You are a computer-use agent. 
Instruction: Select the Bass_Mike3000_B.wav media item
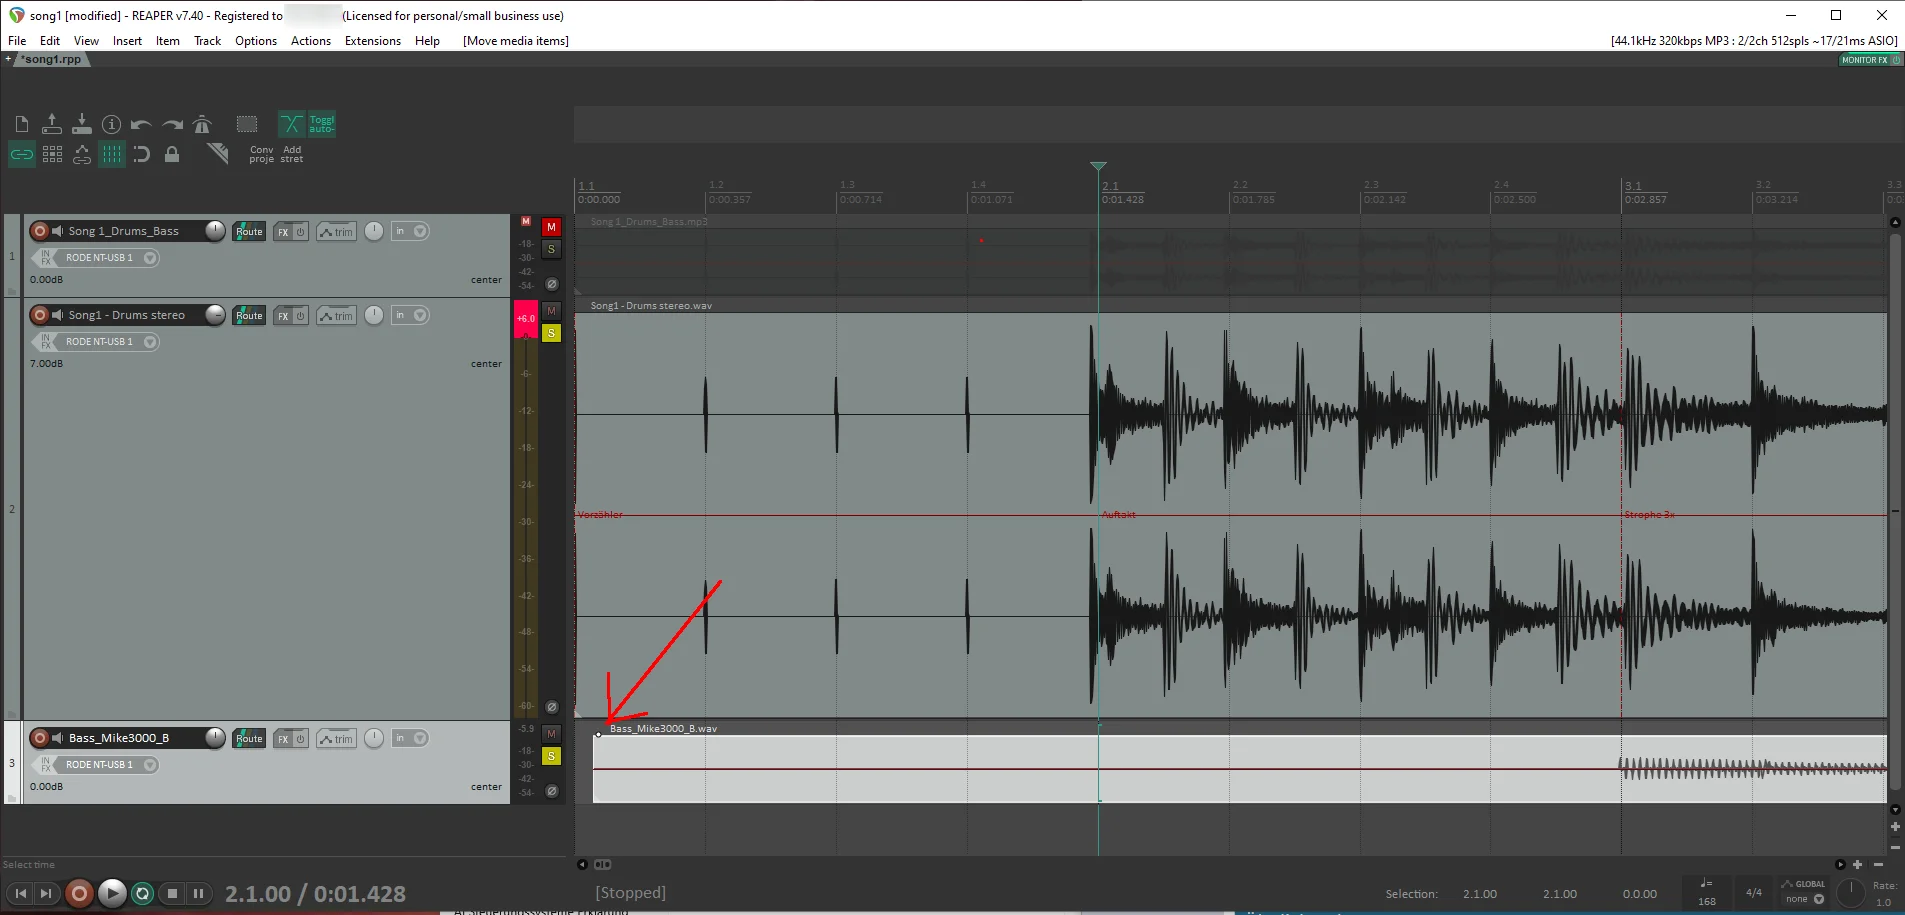pos(1239,768)
